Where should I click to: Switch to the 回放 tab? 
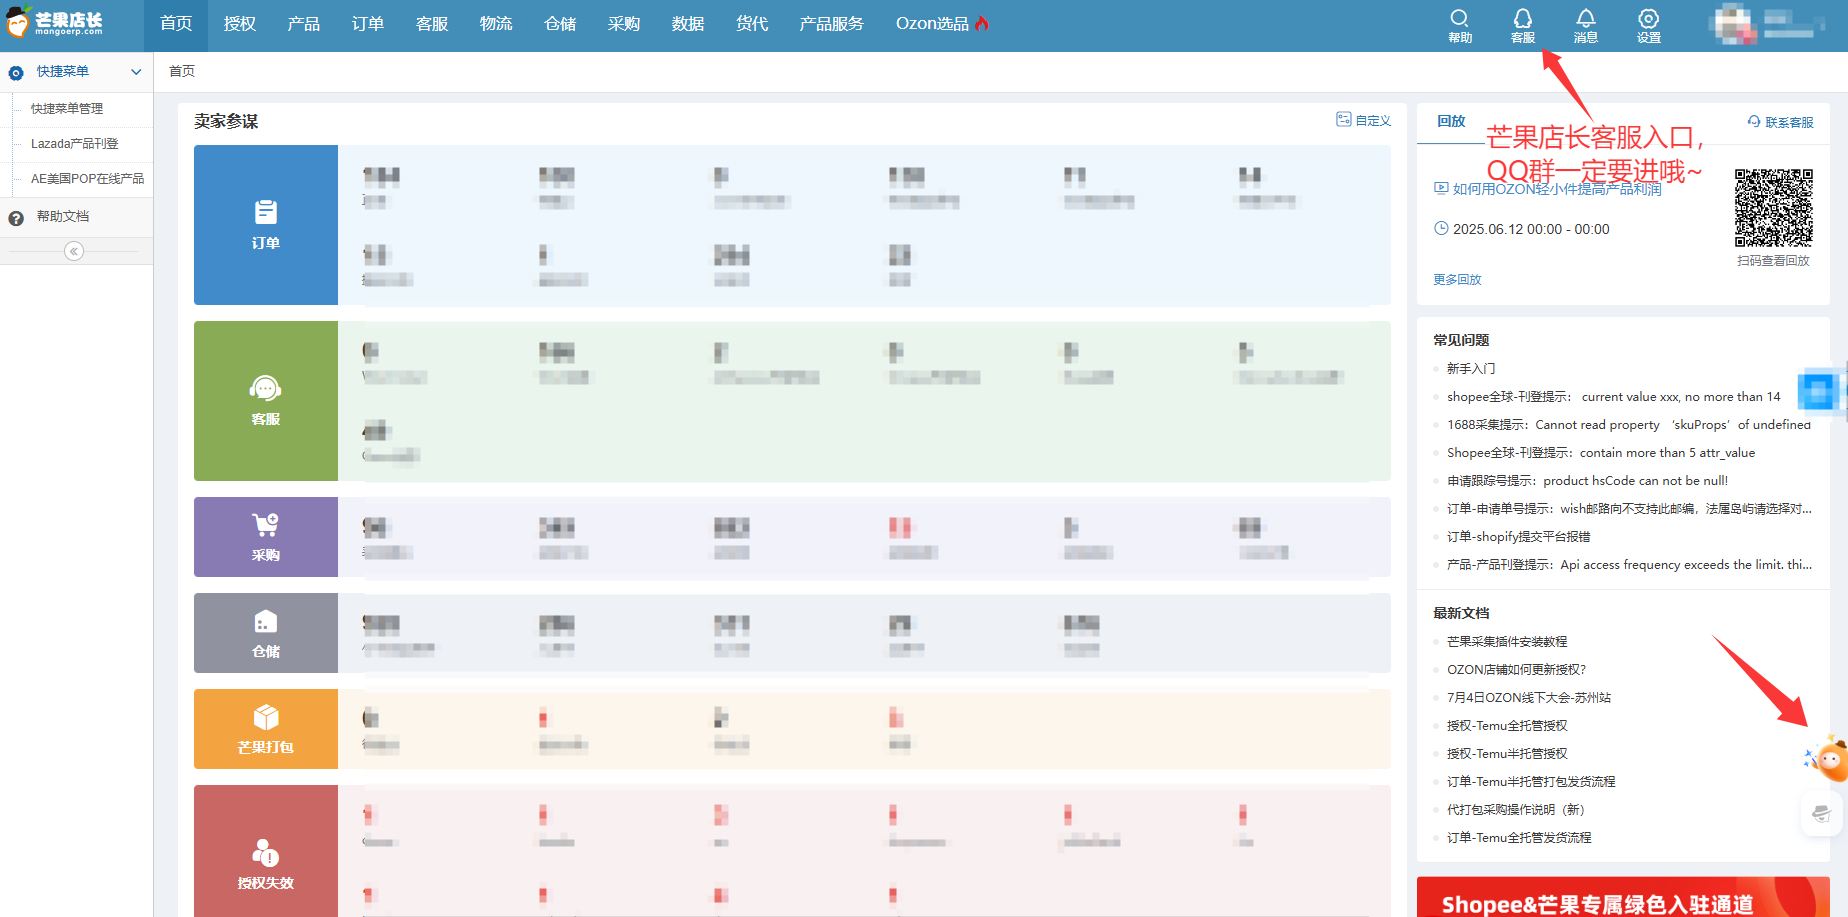(1451, 121)
